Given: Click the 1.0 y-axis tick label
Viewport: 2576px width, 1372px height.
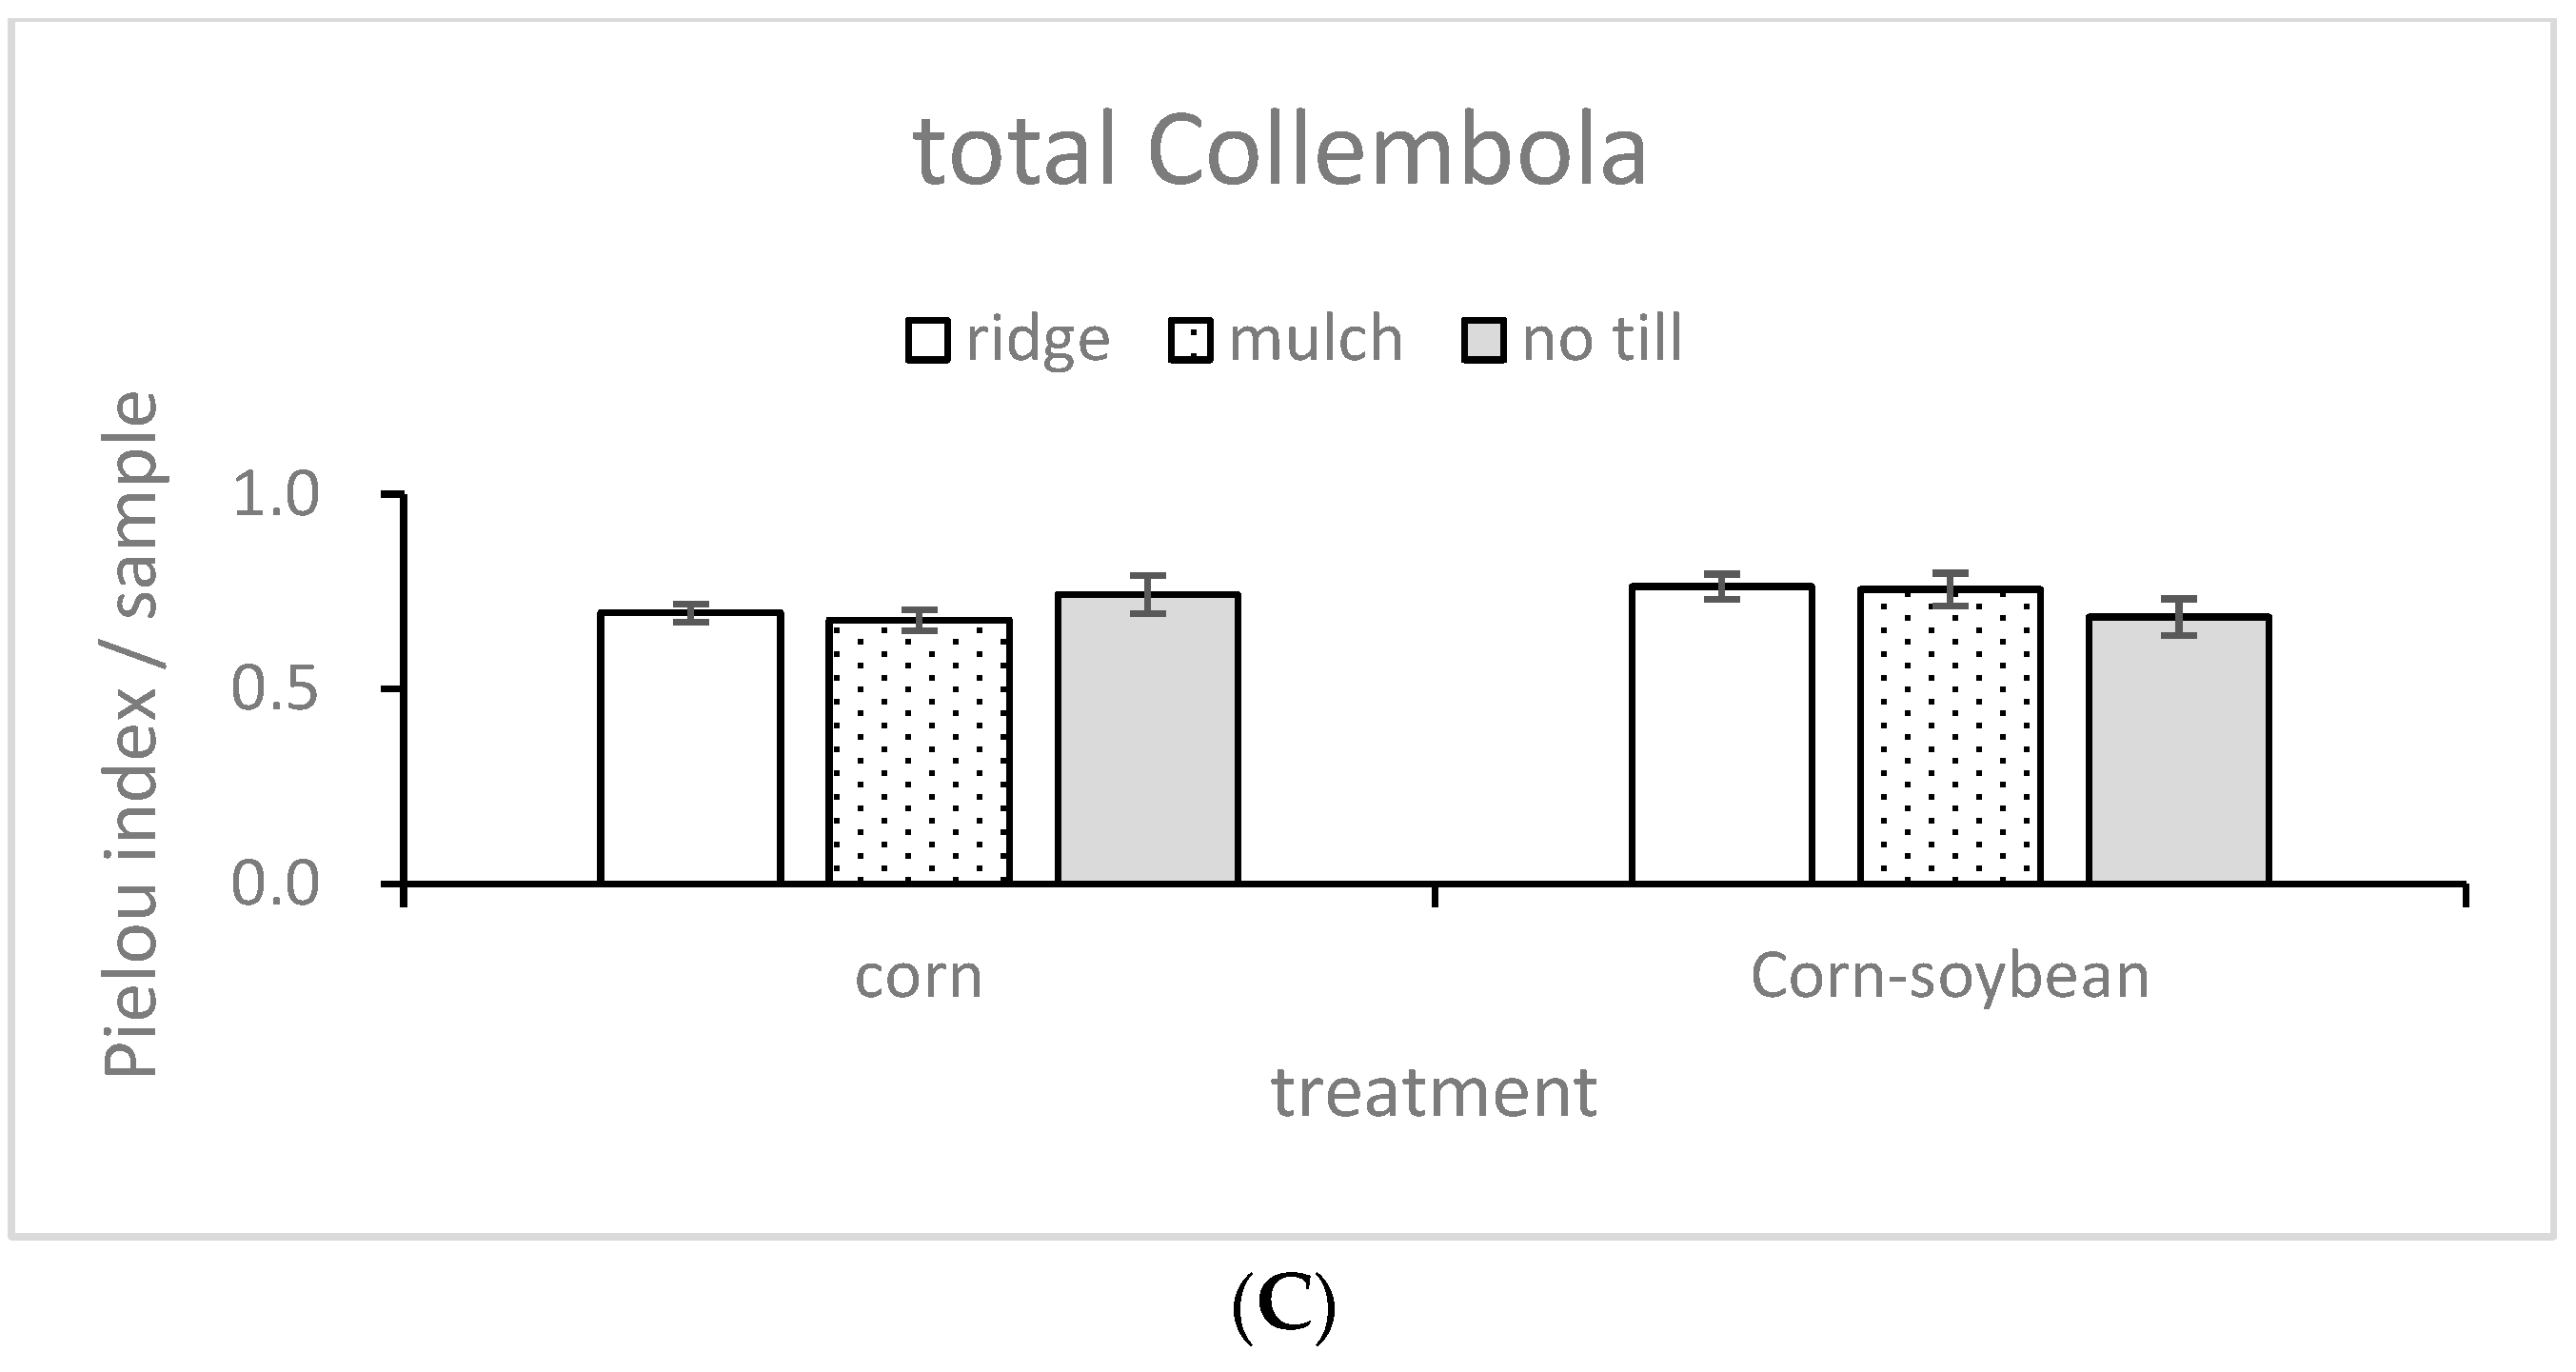Looking at the screenshot, I should tap(274, 495).
